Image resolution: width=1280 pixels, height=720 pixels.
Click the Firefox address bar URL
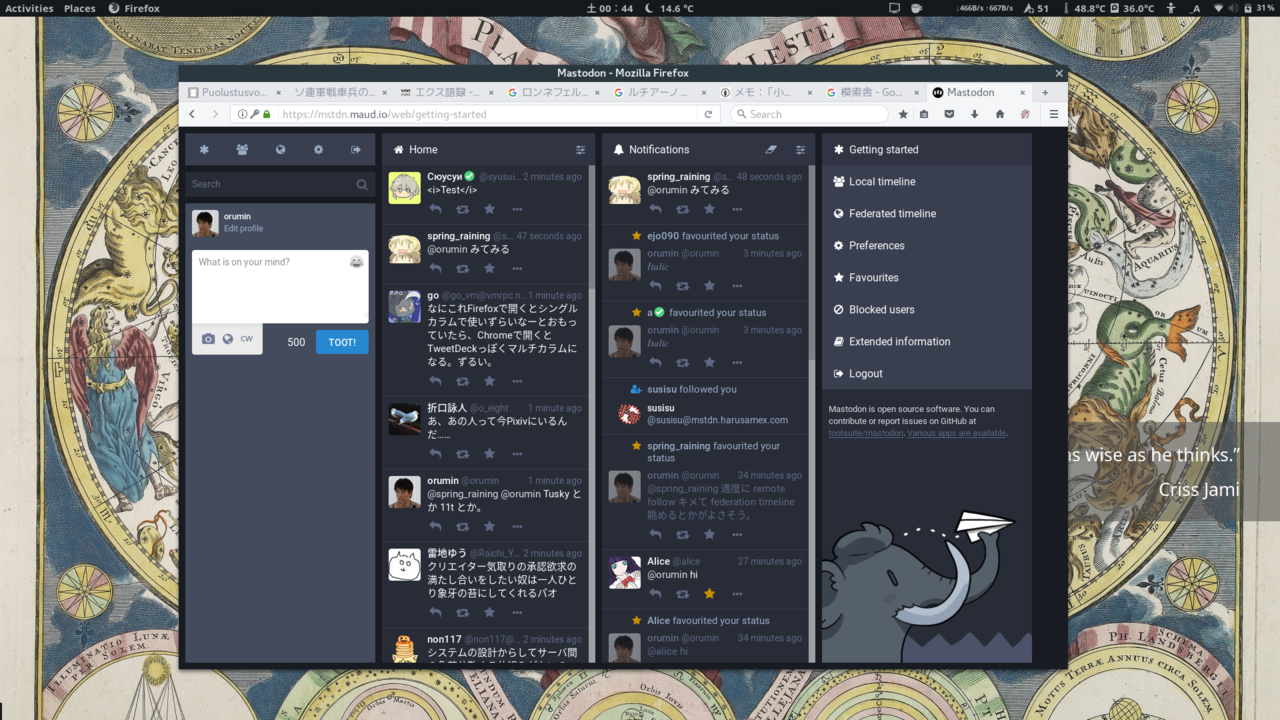[384, 114]
